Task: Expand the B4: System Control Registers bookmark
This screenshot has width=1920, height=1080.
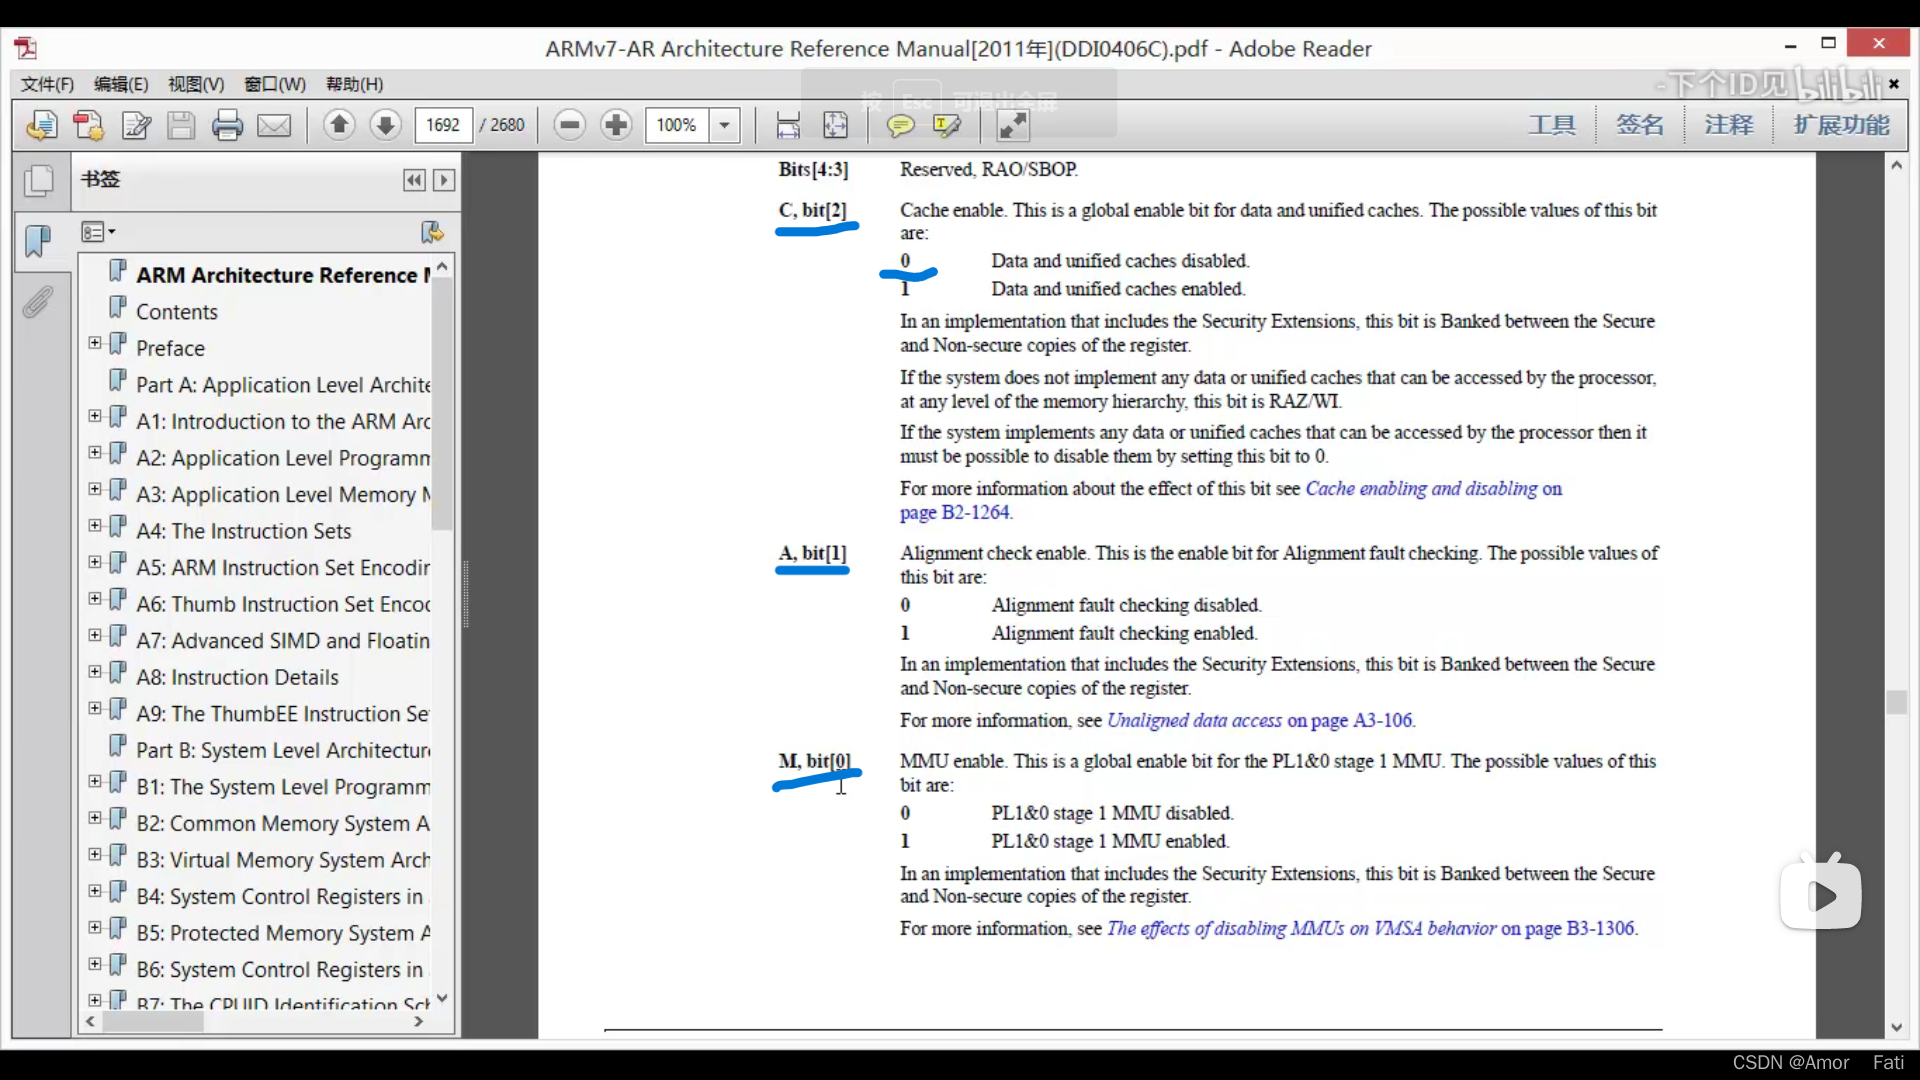Action: pyautogui.click(x=95, y=891)
